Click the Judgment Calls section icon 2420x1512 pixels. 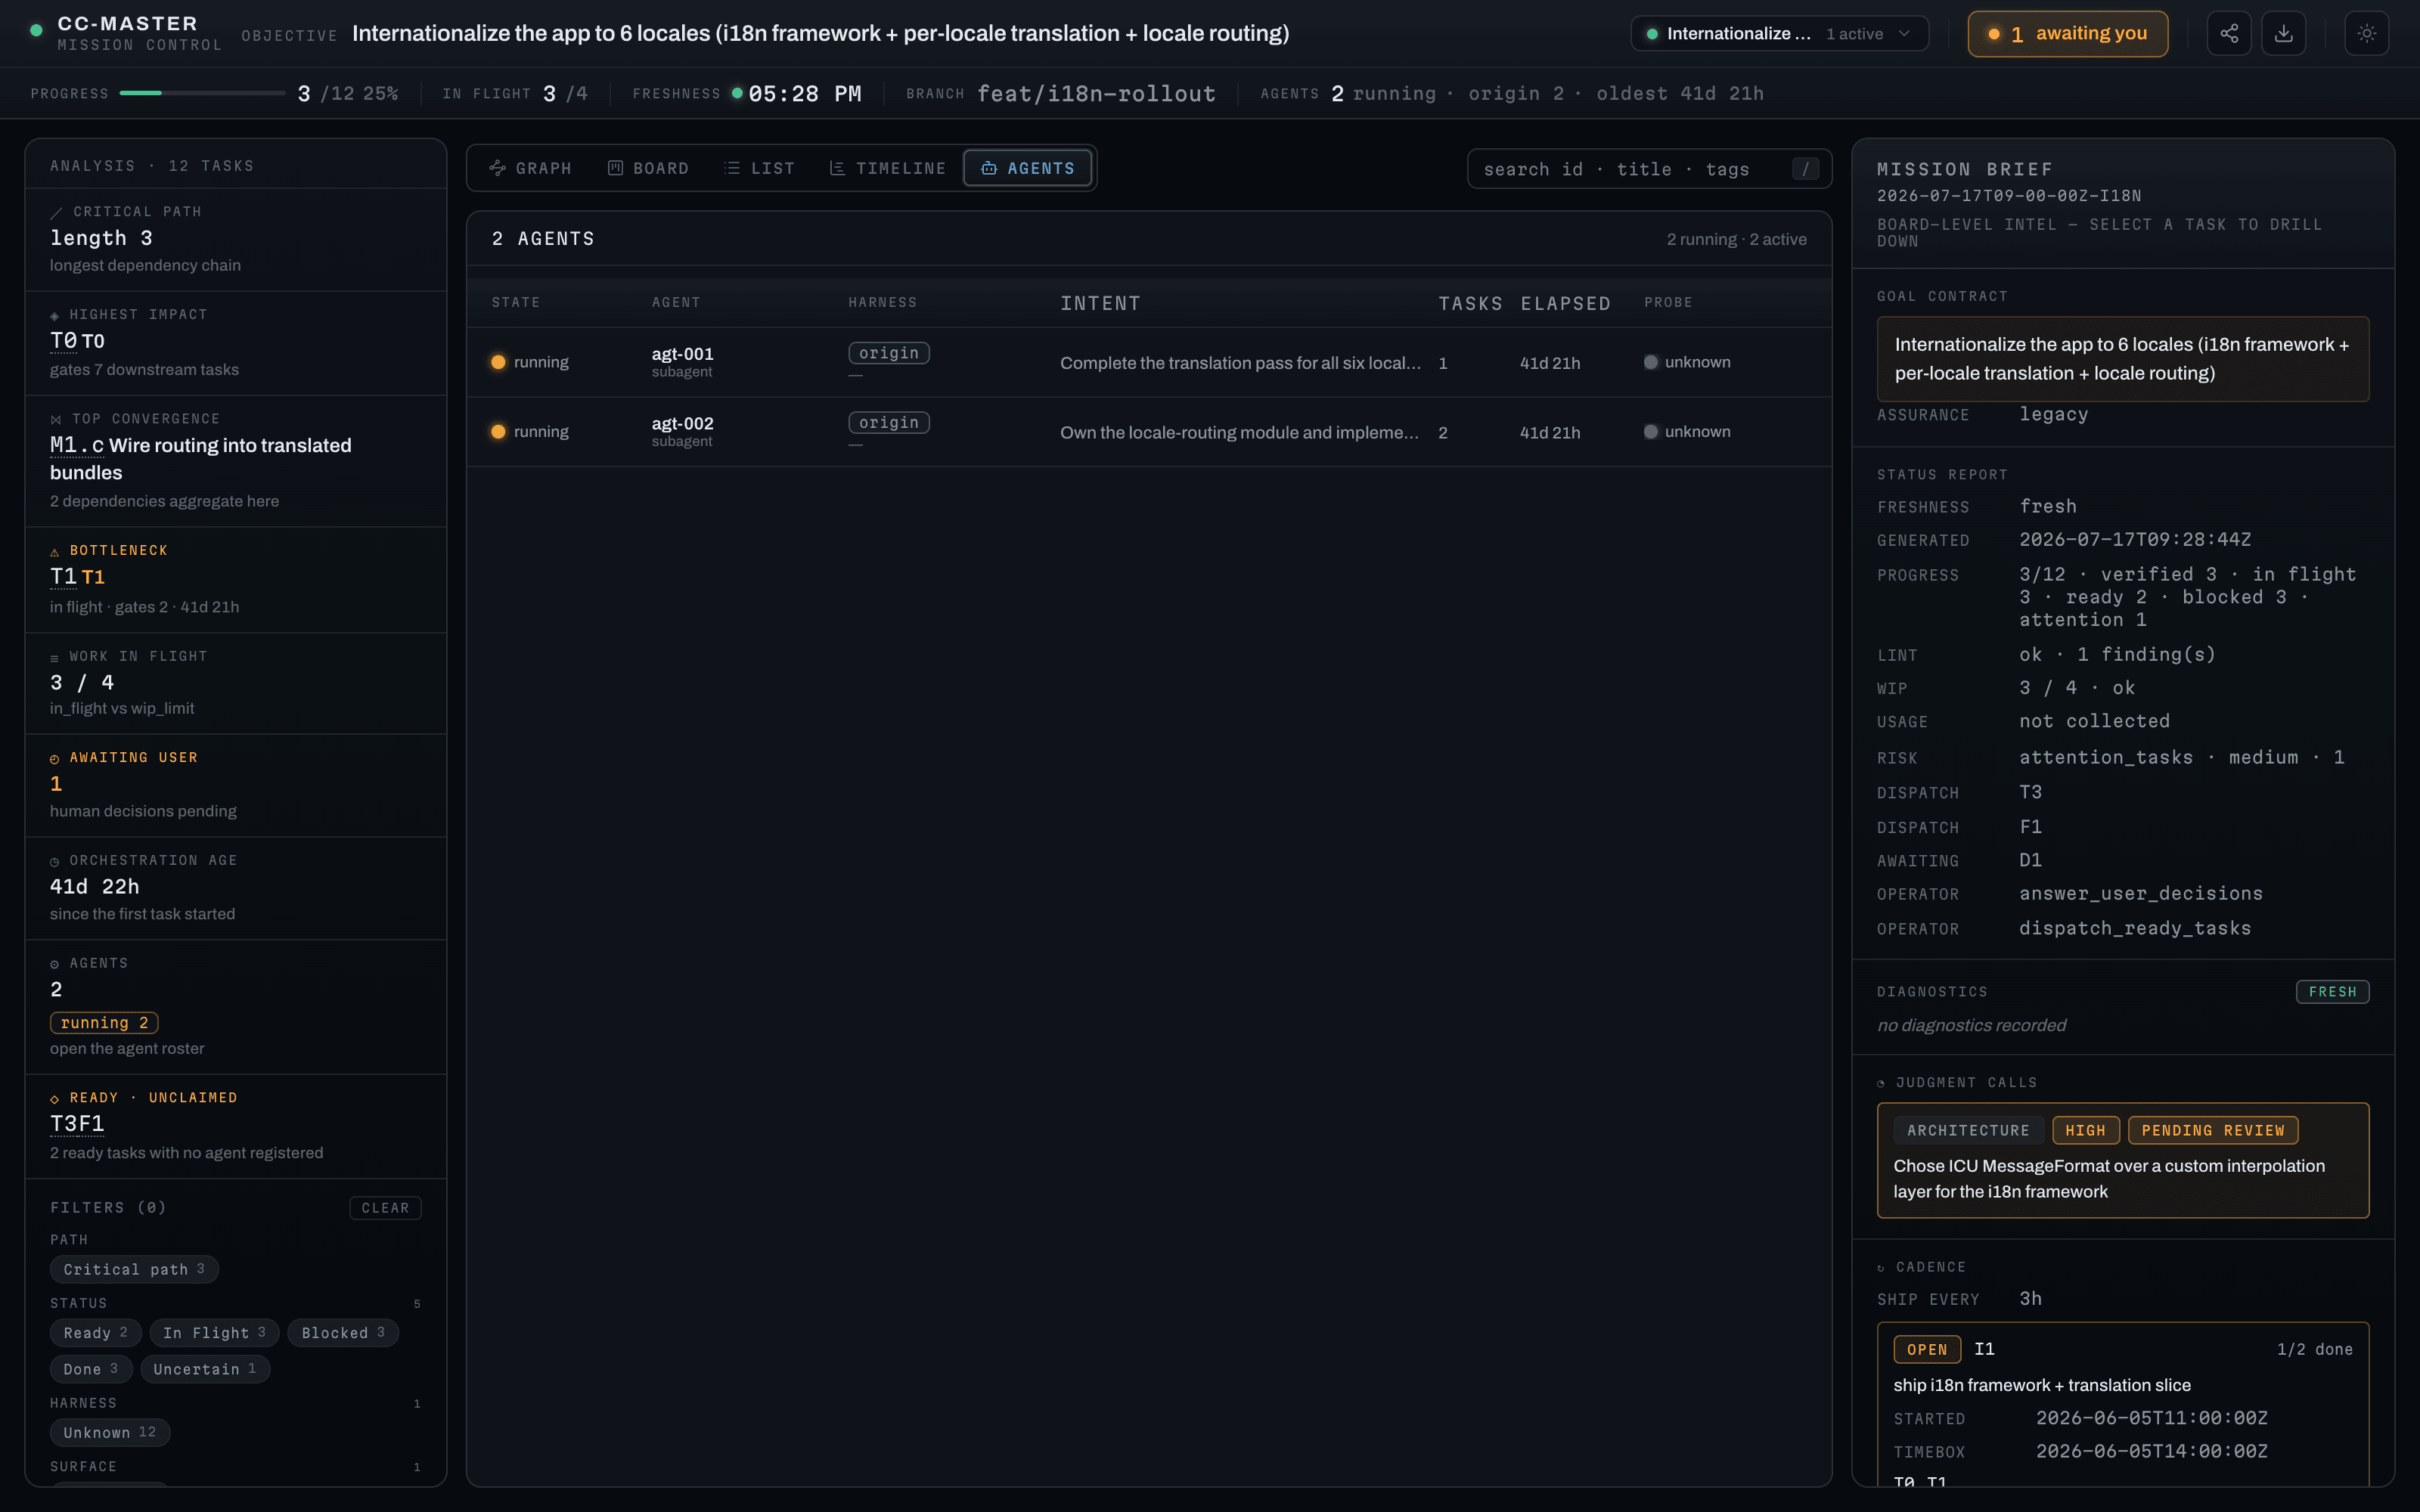(1881, 1083)
